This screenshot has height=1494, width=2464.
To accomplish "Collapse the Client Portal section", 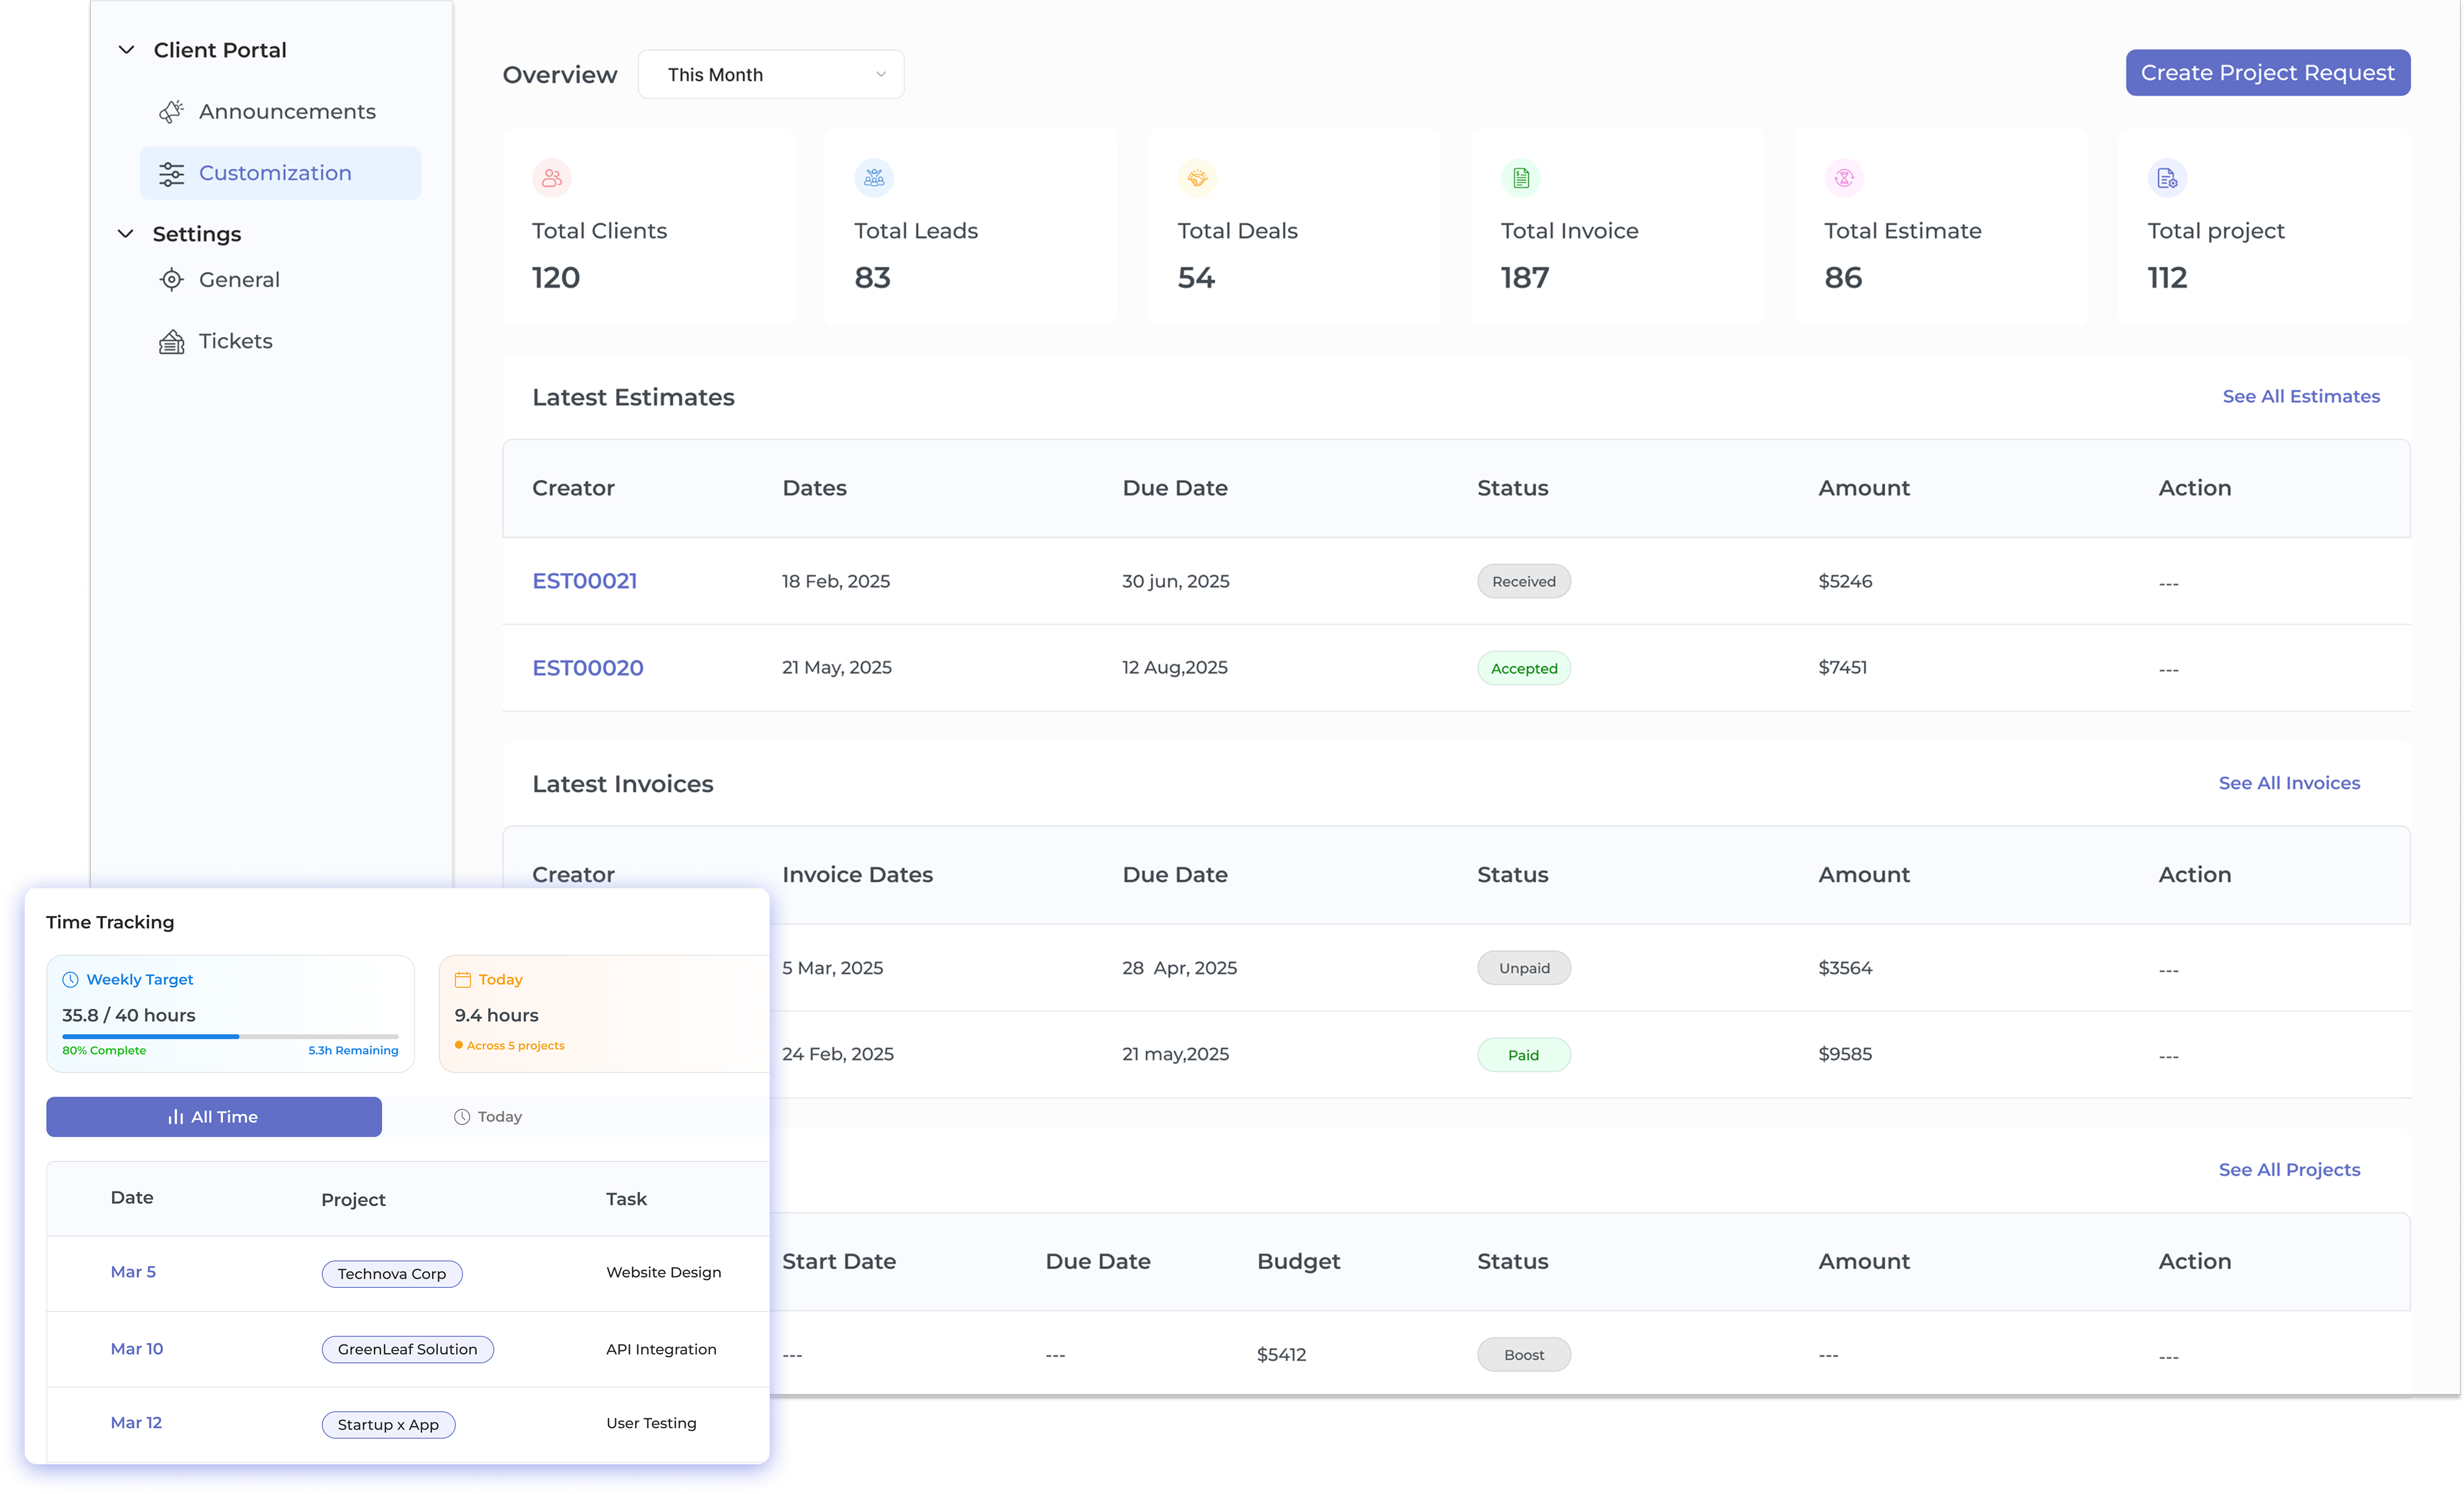I will pos(126,49).
